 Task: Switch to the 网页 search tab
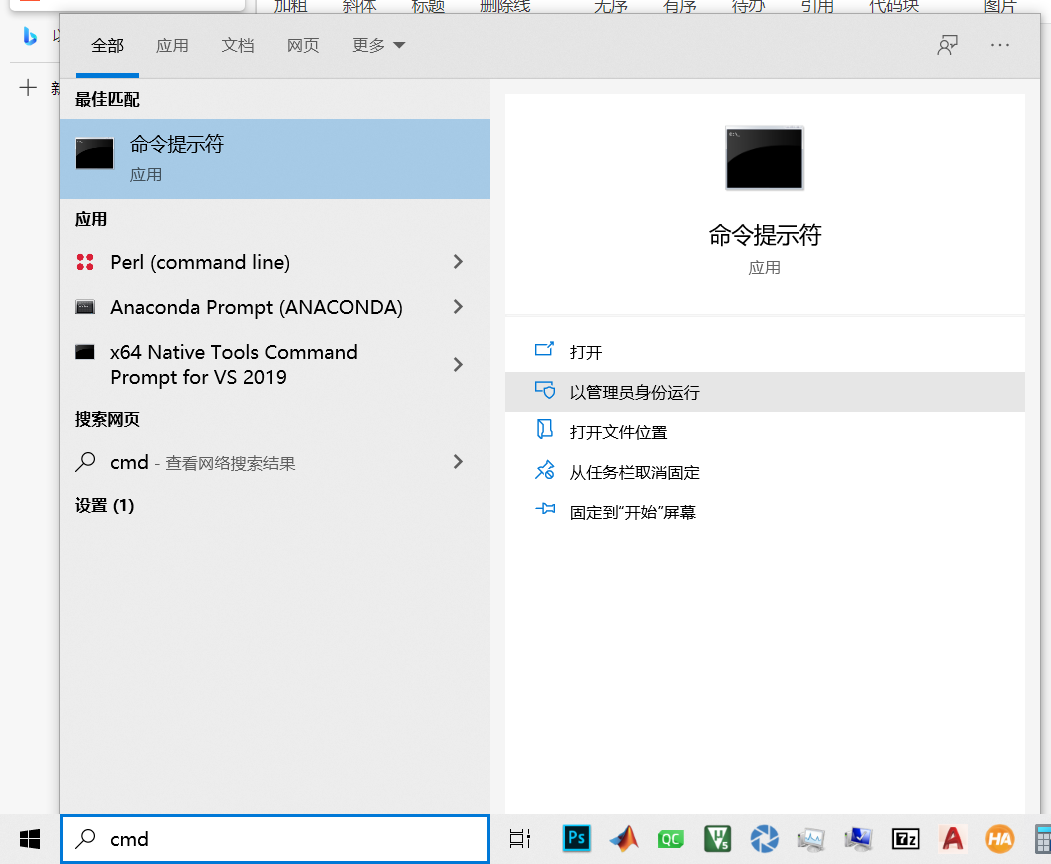click(302, 45)
